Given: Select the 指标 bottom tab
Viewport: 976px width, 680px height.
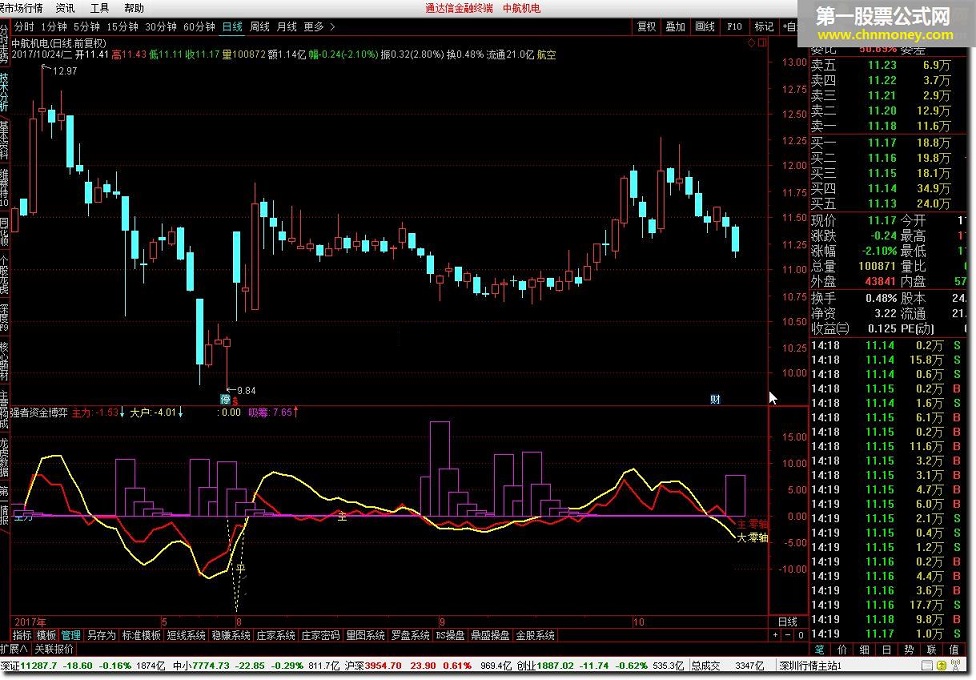Looking at the screenshot, I should [22, 636].
